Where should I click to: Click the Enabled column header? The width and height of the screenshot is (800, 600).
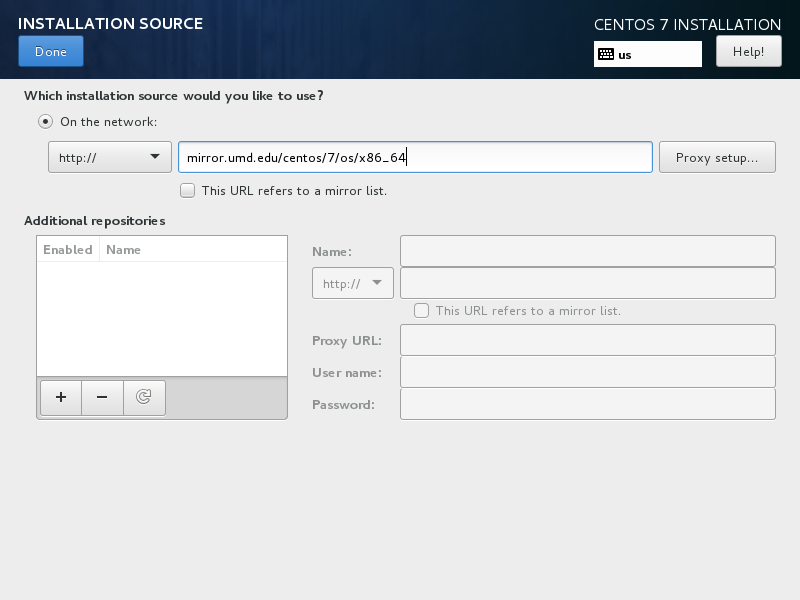(68, 250)
